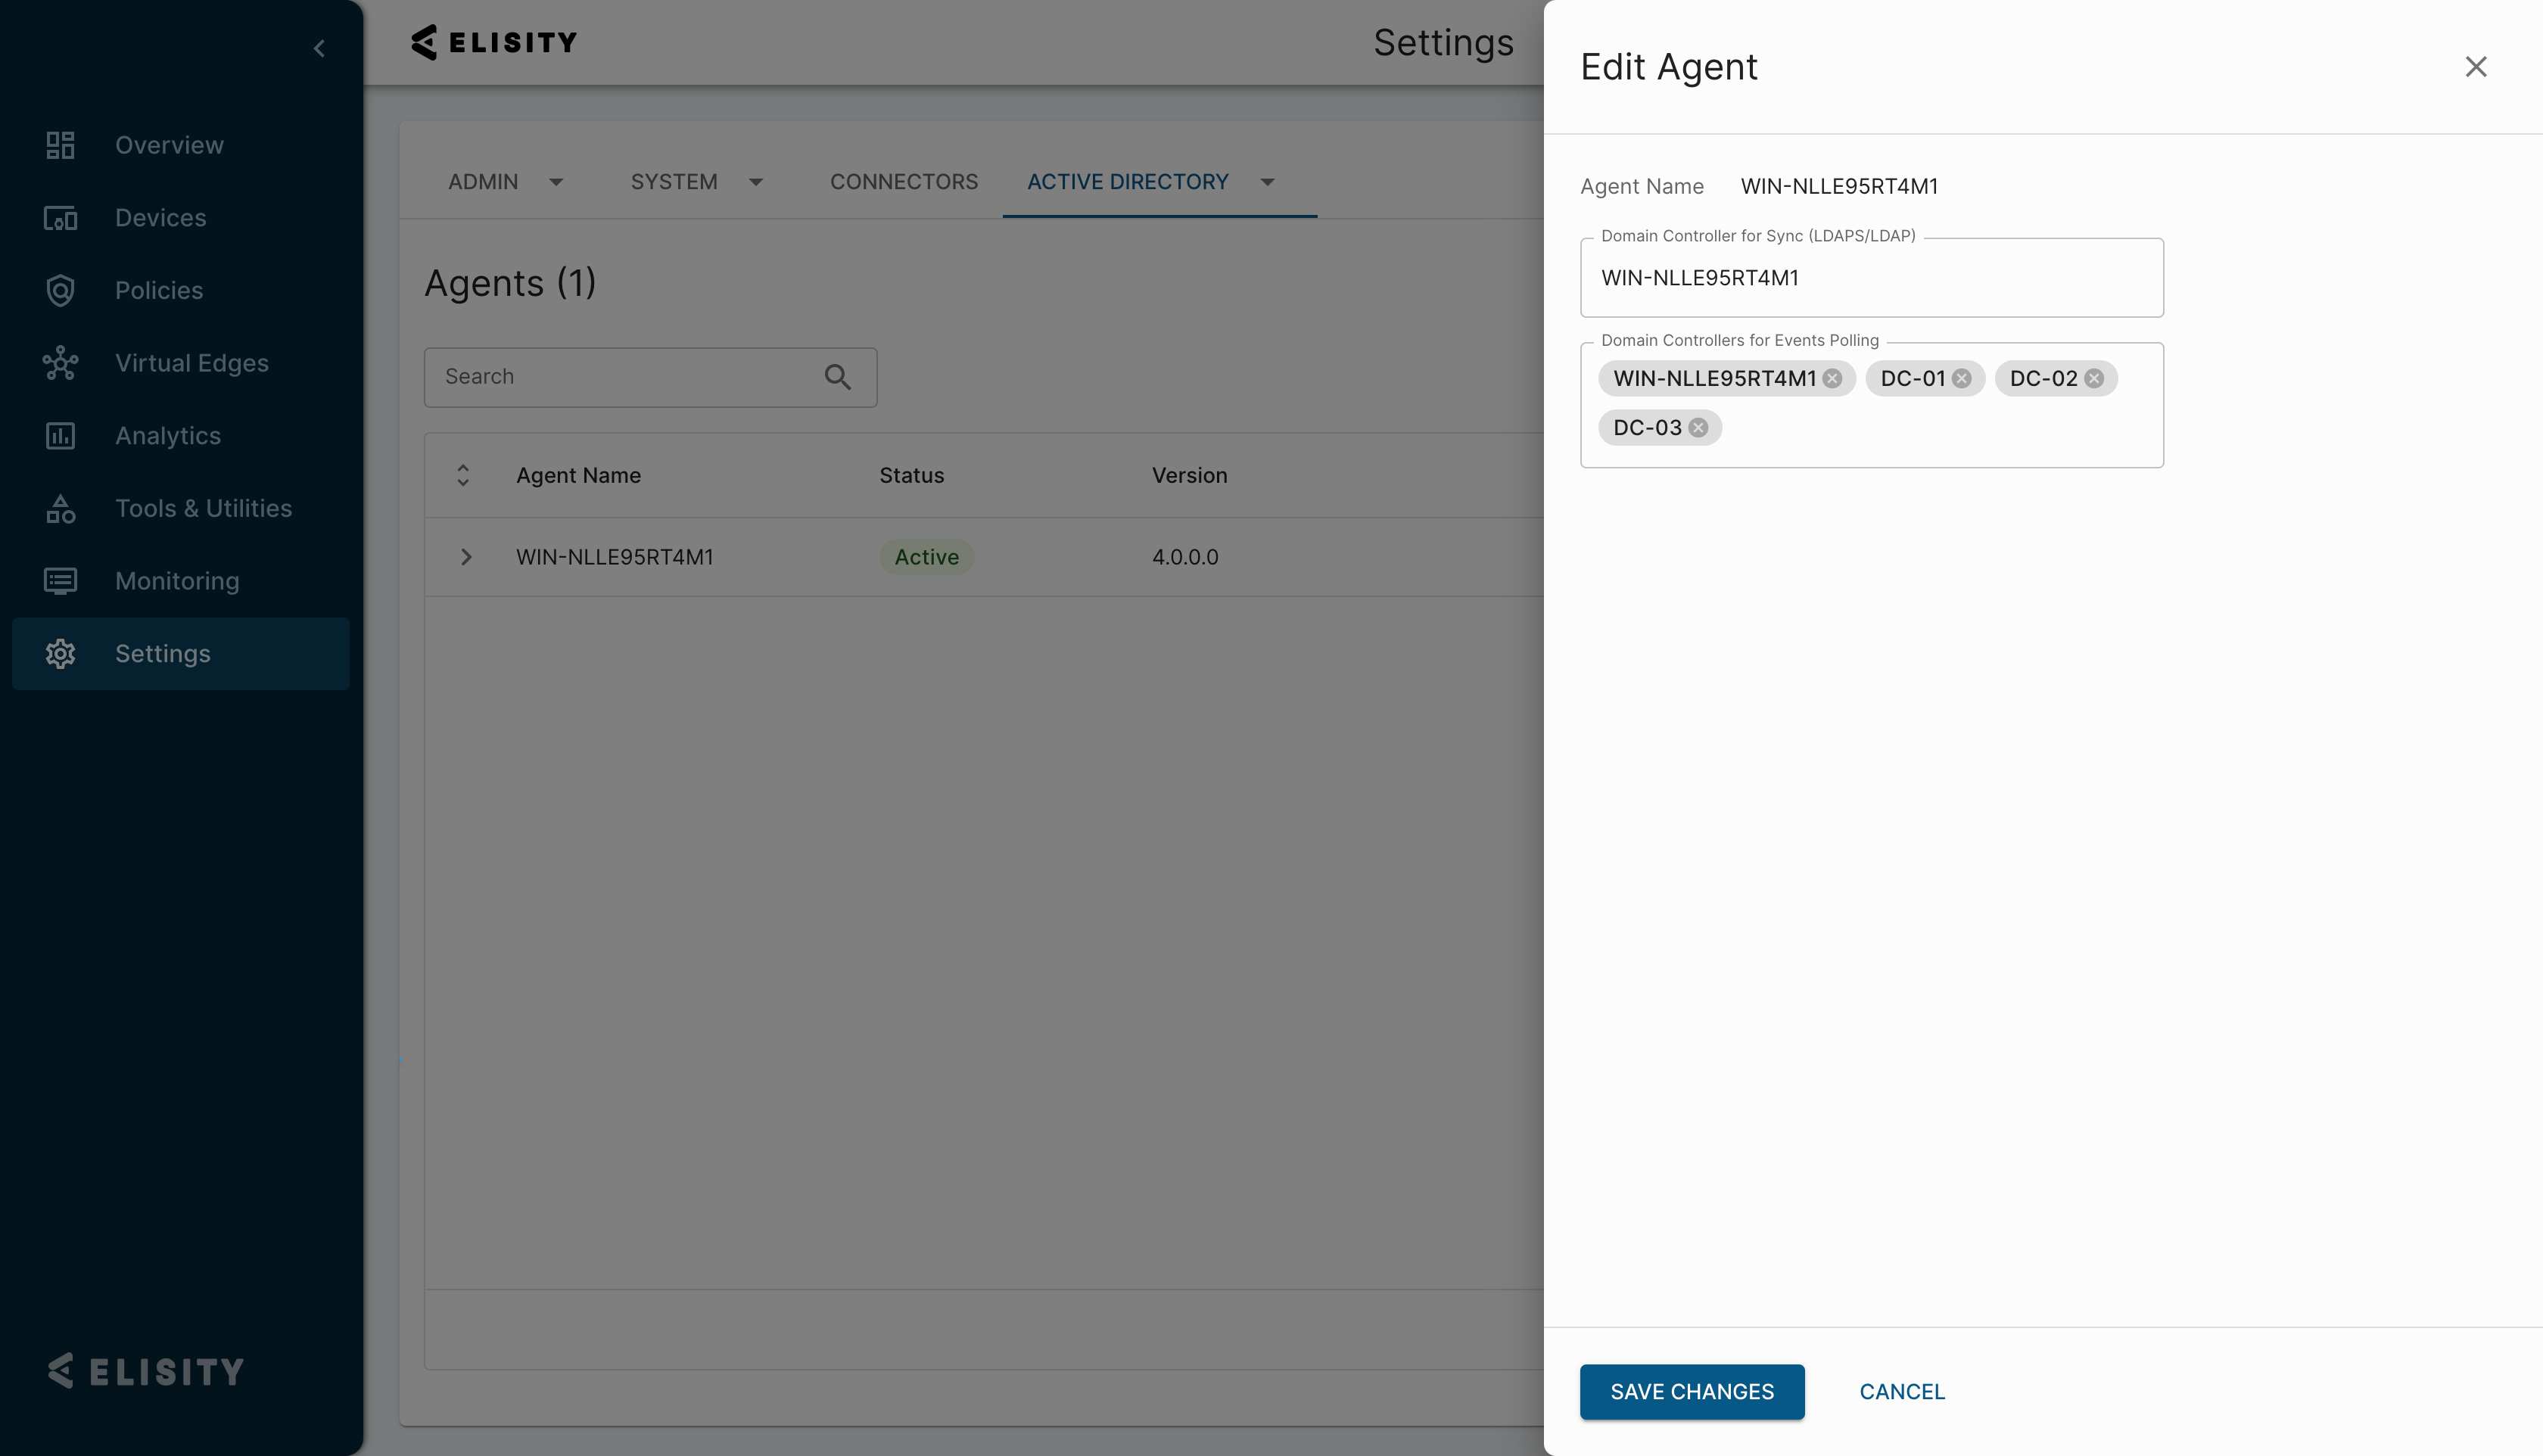Go to Monitoring

click(x=180, y=581)
